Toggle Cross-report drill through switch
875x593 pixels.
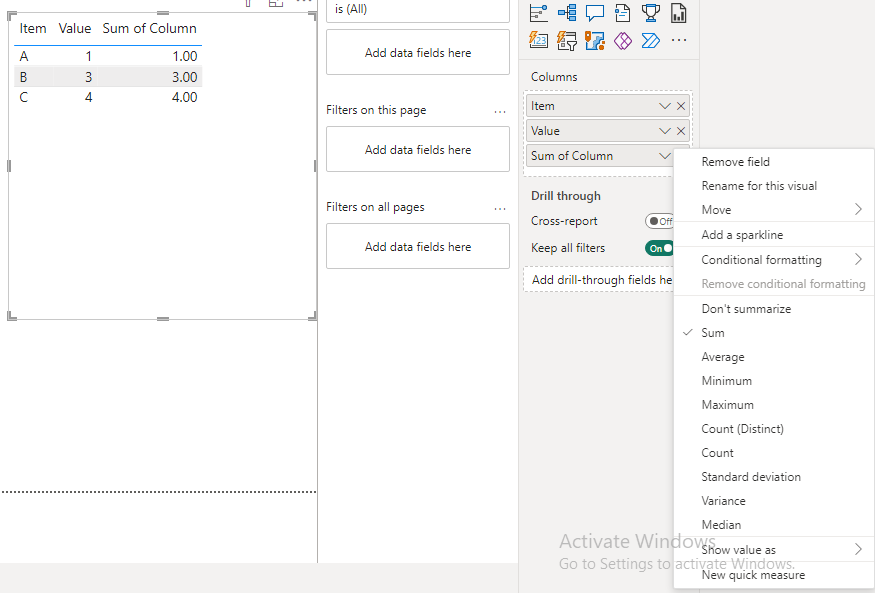coord(659,221)
